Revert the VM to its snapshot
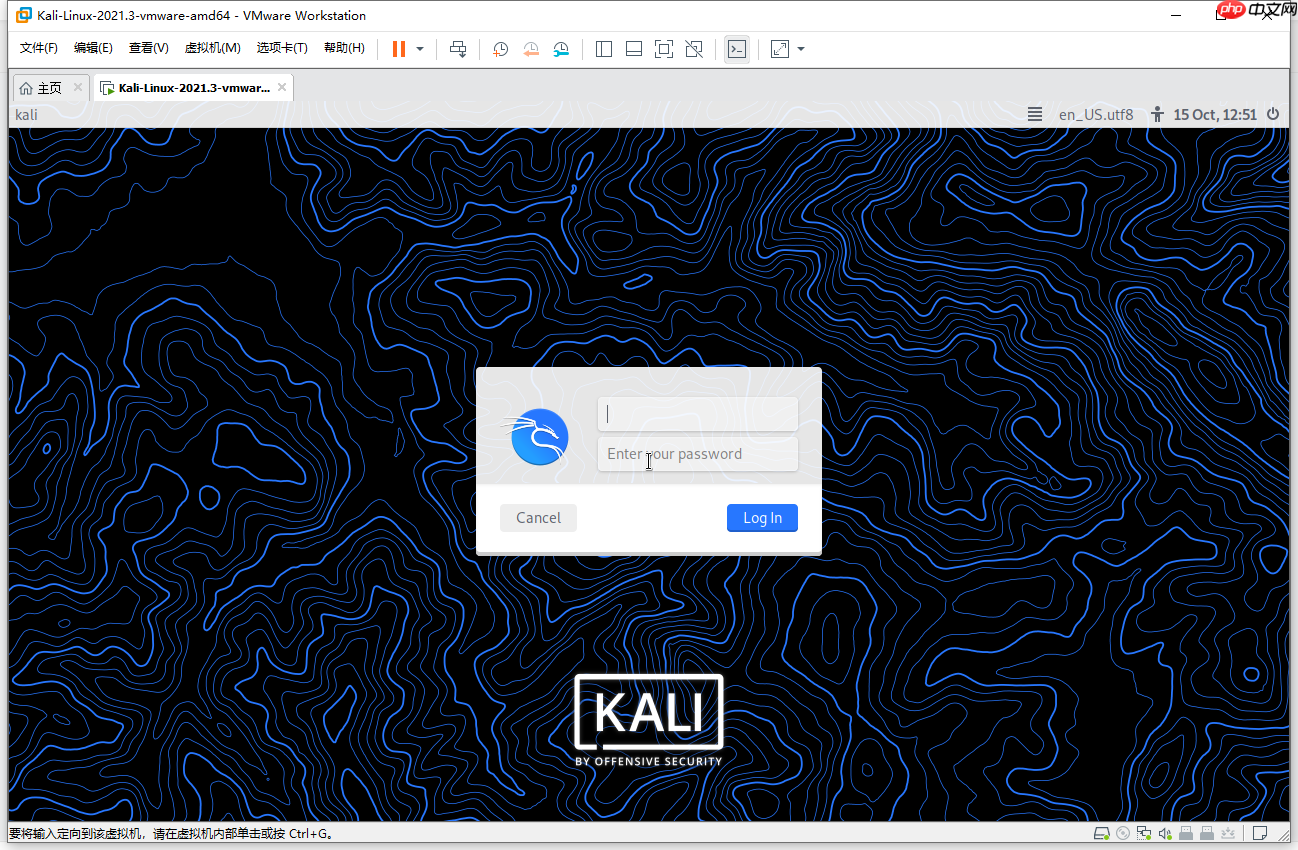 (x=530, y=48)
